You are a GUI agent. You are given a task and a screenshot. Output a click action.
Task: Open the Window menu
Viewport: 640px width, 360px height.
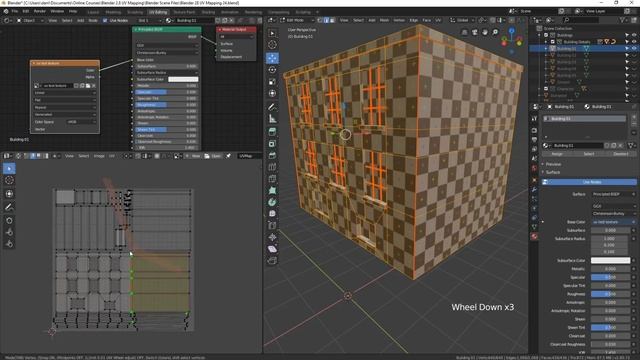(x=57, y=11)
